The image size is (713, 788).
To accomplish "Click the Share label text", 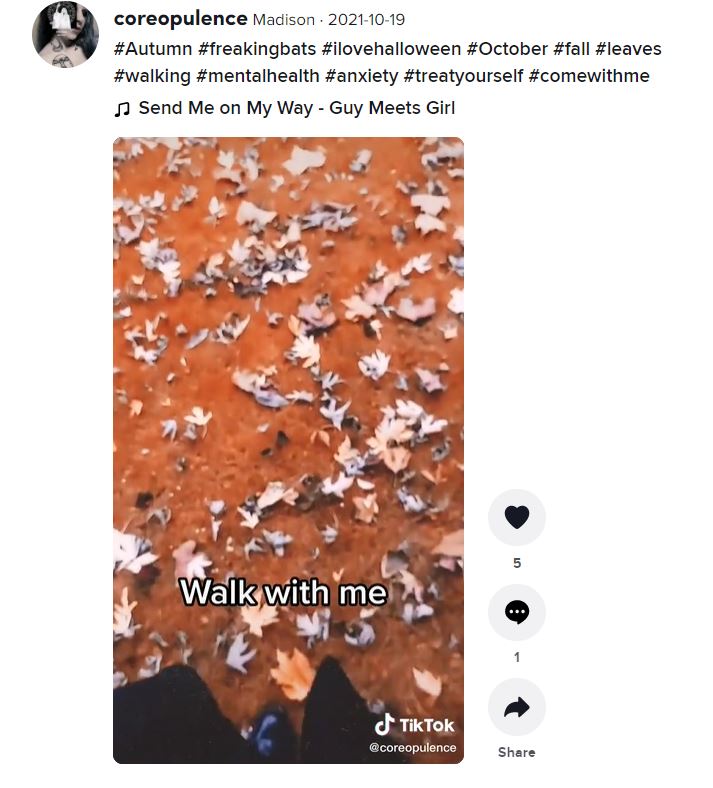I will click(517, 752).
